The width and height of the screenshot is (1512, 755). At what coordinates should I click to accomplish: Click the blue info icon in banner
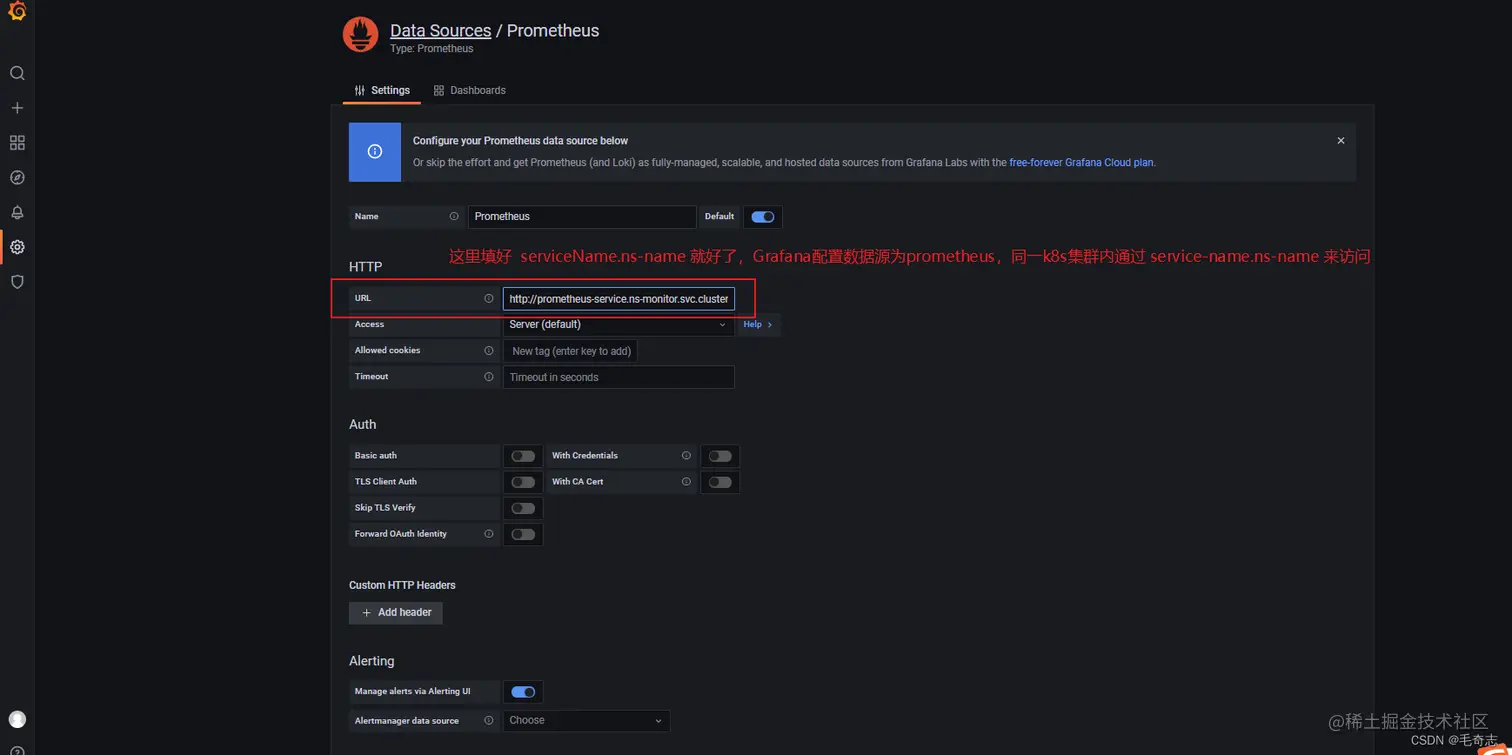375,152
